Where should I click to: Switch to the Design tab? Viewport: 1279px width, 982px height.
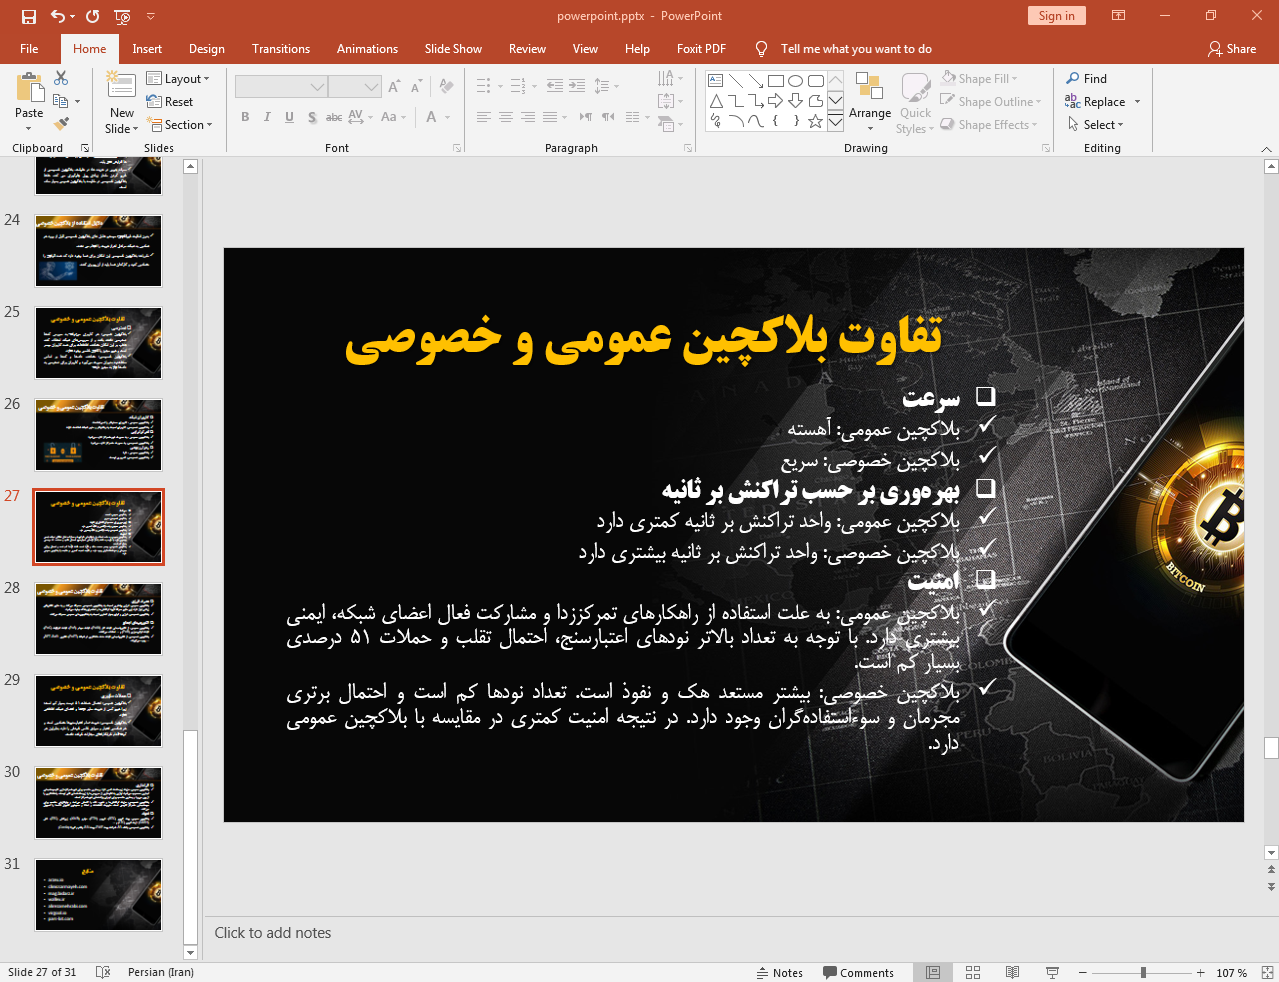click(x=207, y=49)
